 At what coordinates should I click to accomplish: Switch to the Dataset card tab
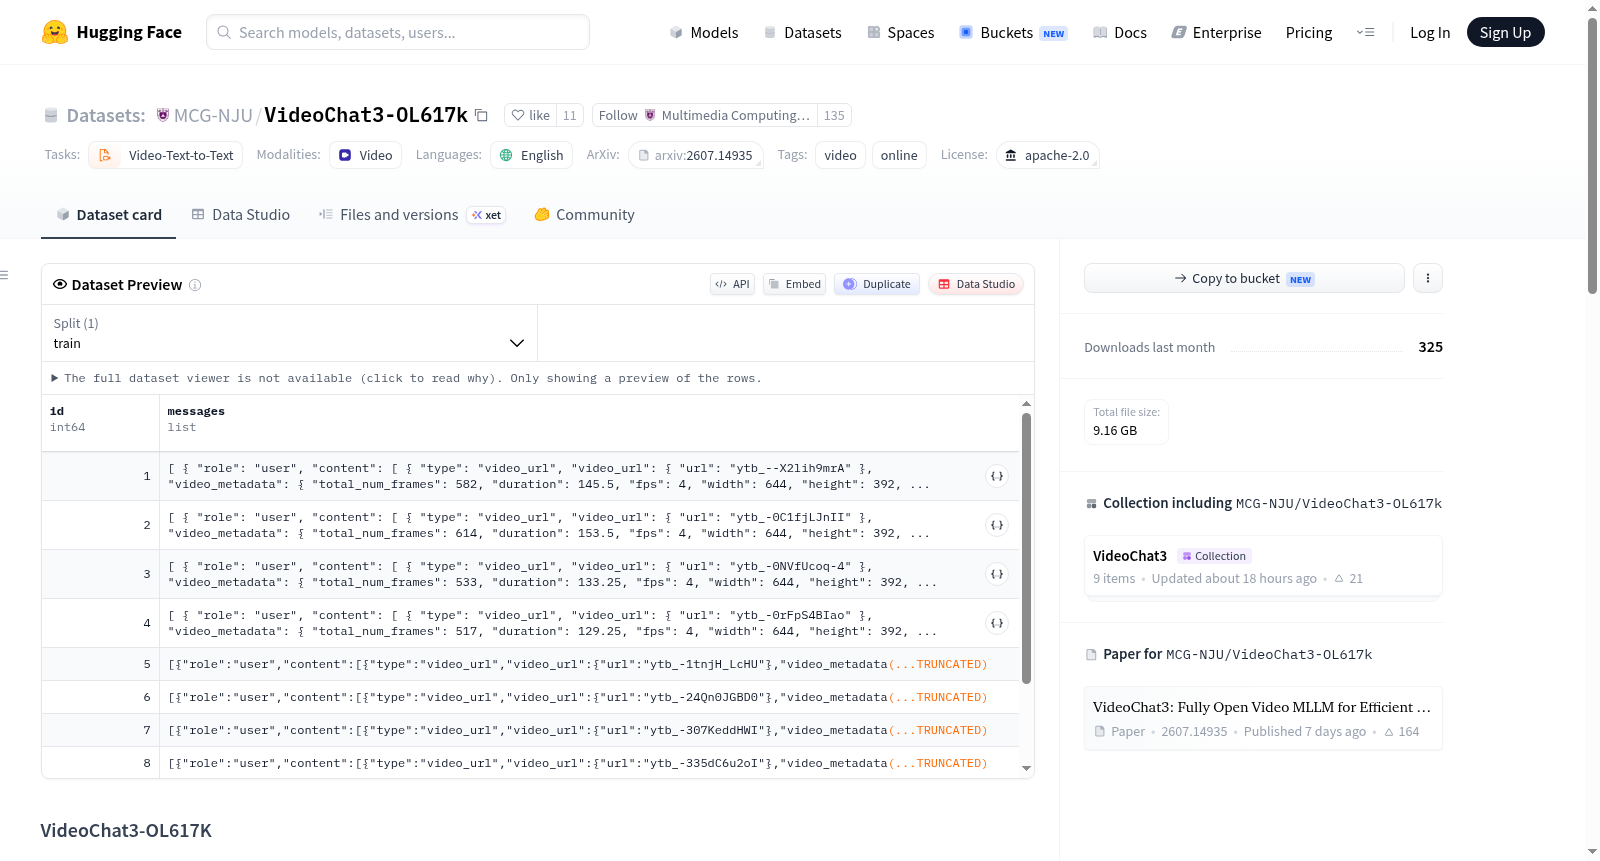(x=108, y=215)
